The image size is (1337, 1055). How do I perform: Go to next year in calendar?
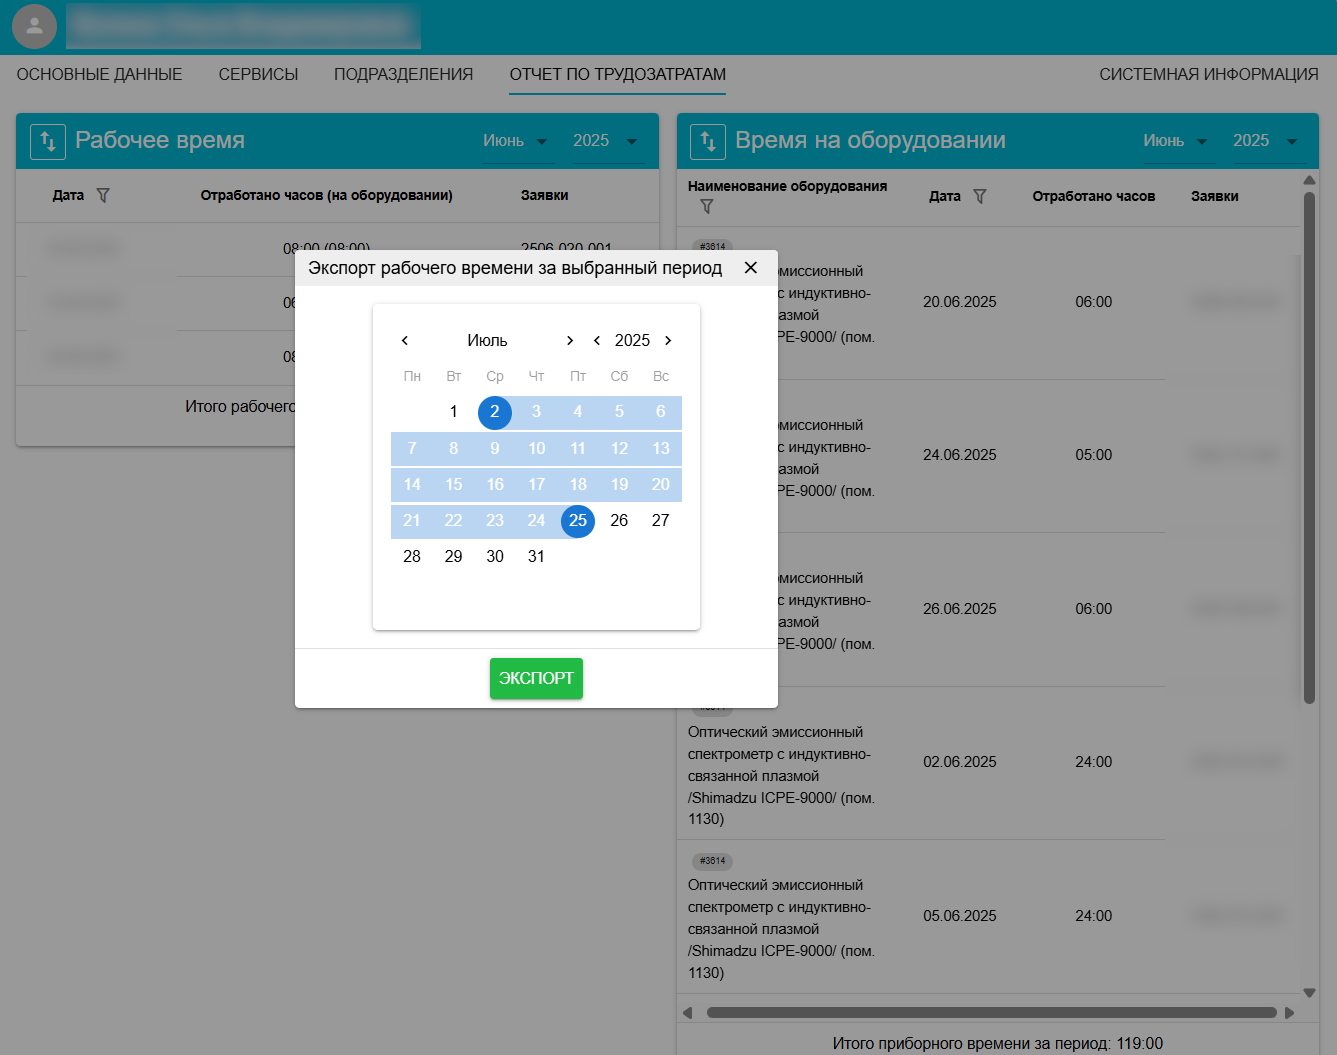[668, 341]
